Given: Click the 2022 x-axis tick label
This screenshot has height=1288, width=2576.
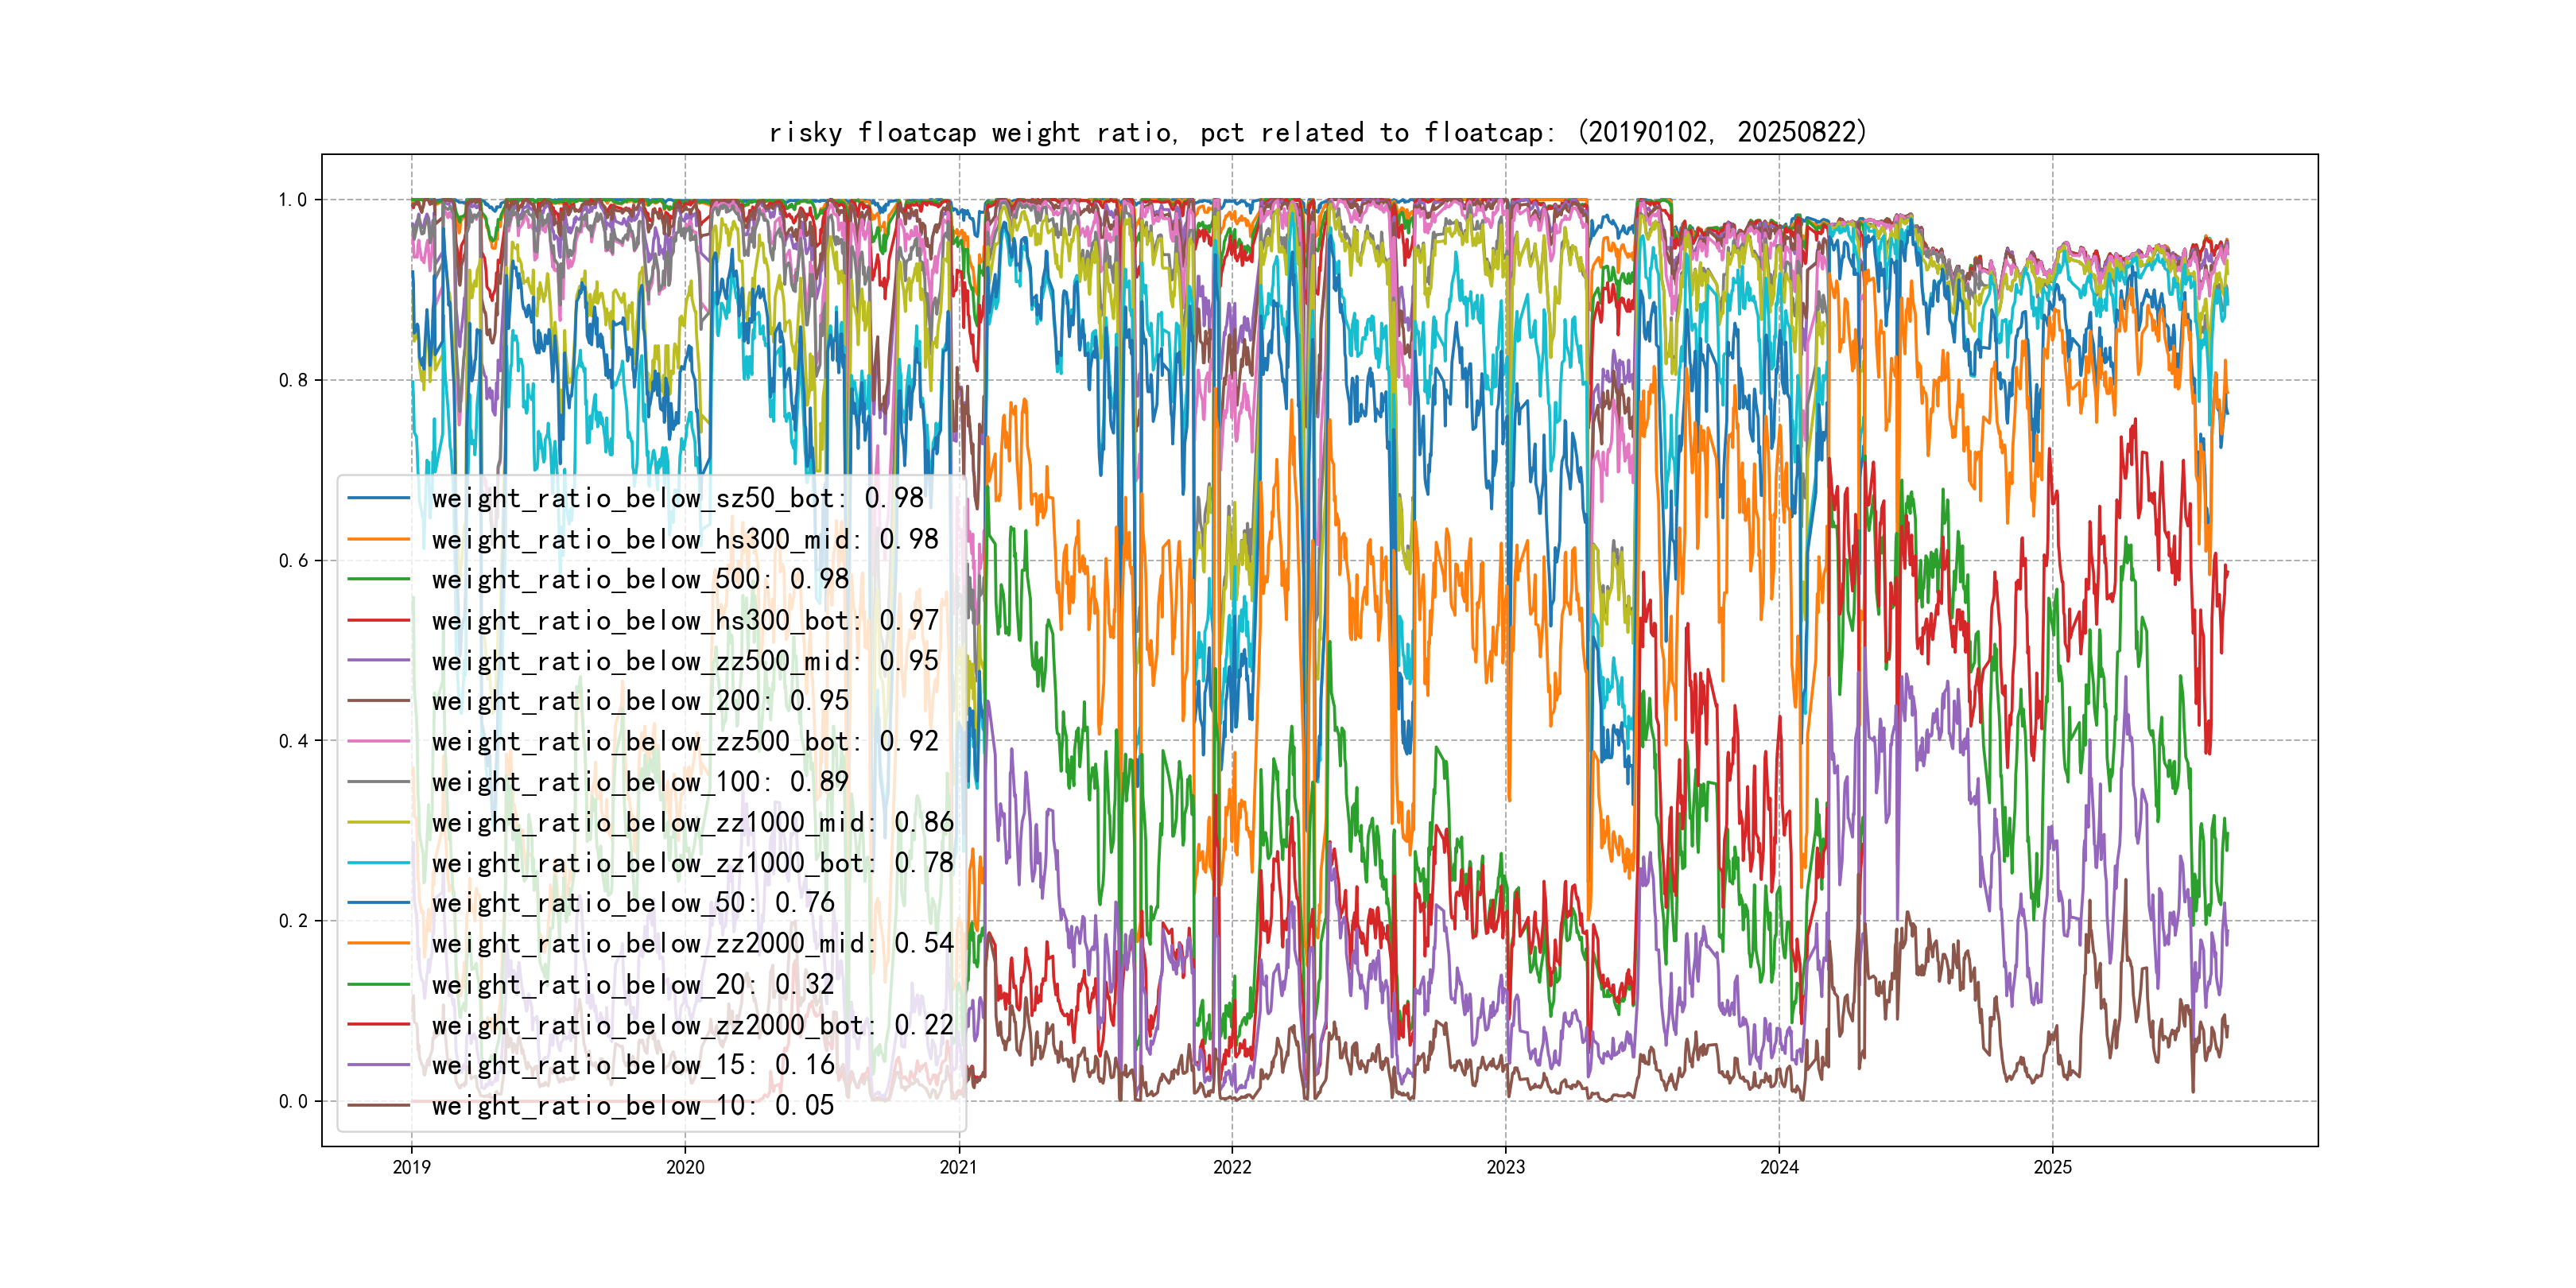Looking at the screenshot, I should tap(1232, 1167).
